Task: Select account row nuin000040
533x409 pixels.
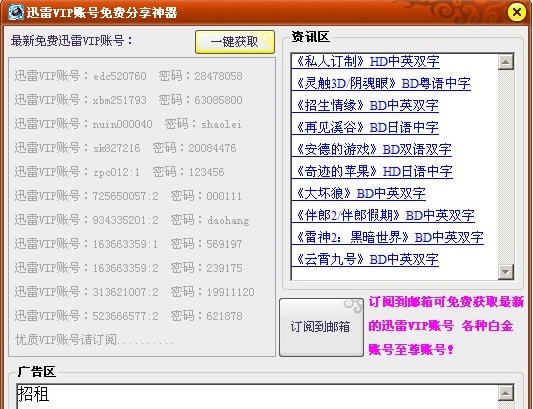Action: [x=128, y=124]
